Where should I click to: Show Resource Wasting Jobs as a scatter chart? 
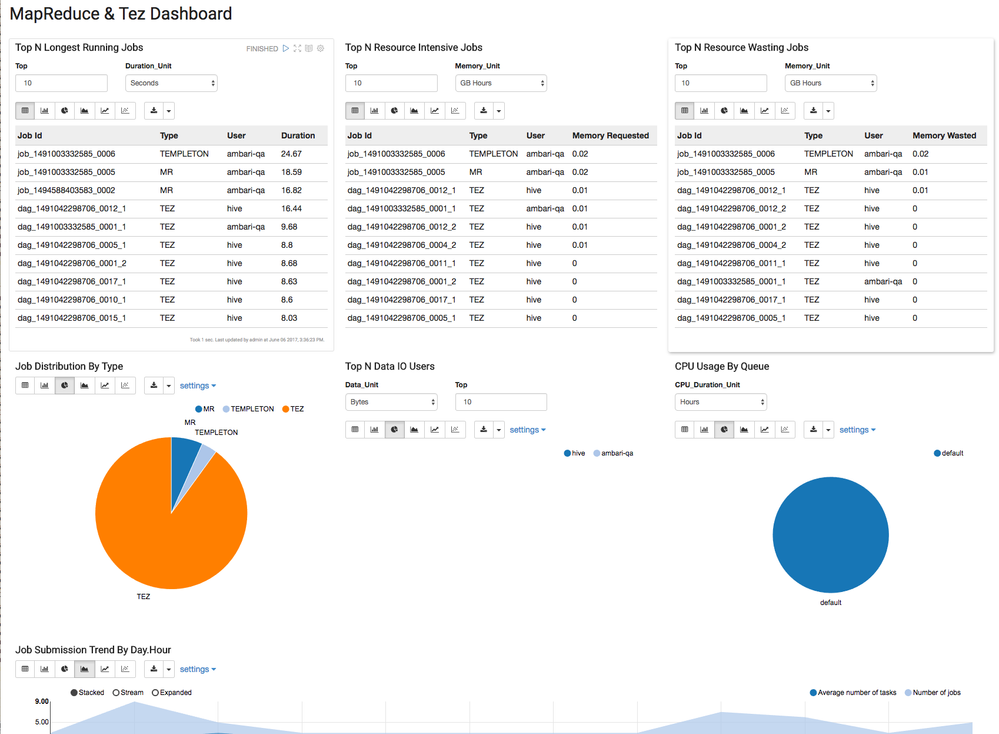coord(784,111)
